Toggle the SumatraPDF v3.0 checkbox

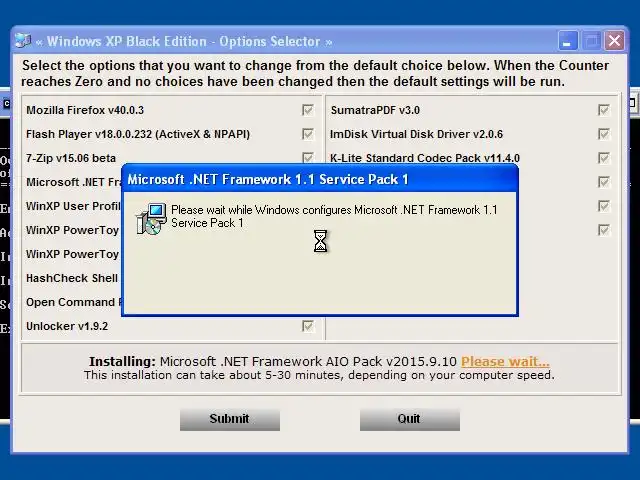(x=604, y=110)
